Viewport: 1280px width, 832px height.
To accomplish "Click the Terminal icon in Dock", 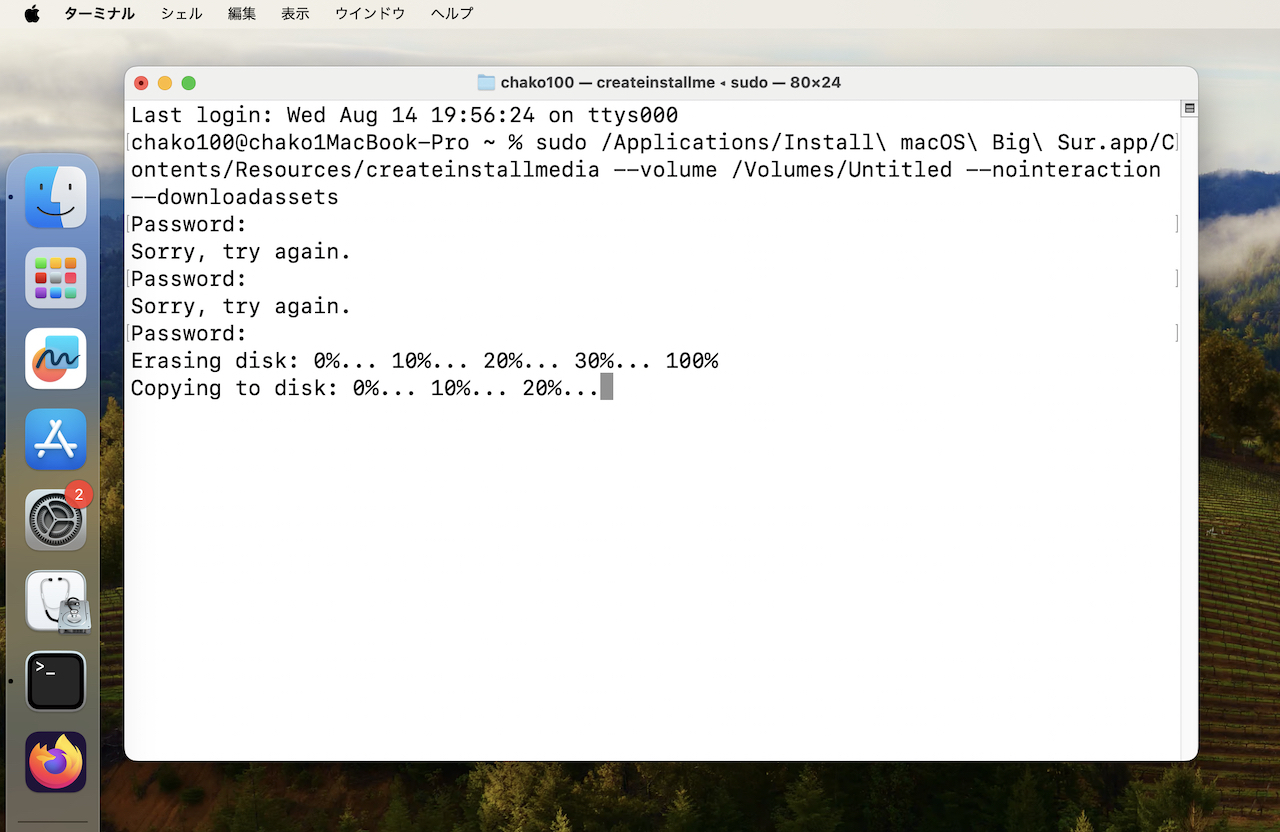I will 56,682.
